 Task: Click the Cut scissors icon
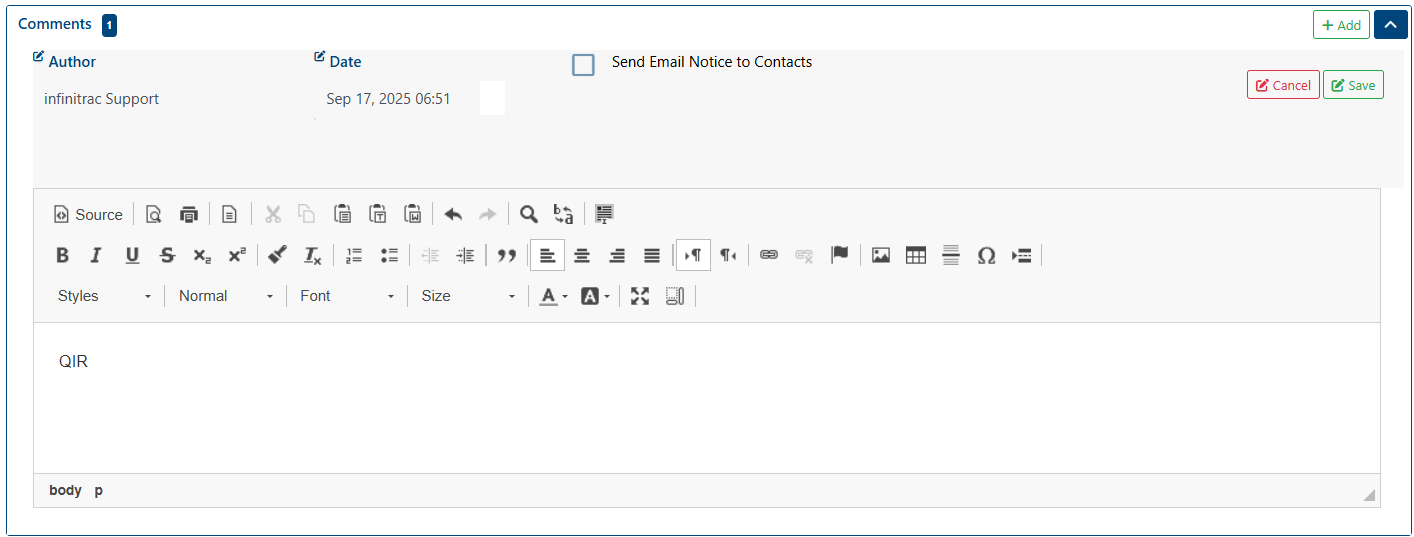[x=272, y=214]
